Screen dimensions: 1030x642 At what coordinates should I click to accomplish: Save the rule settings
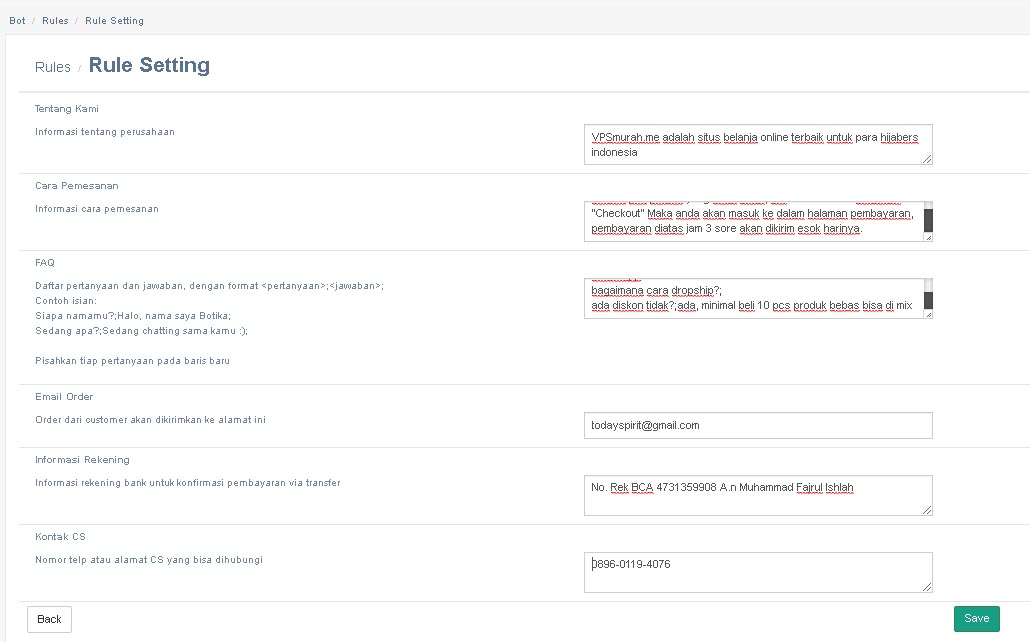pos(976,619)
